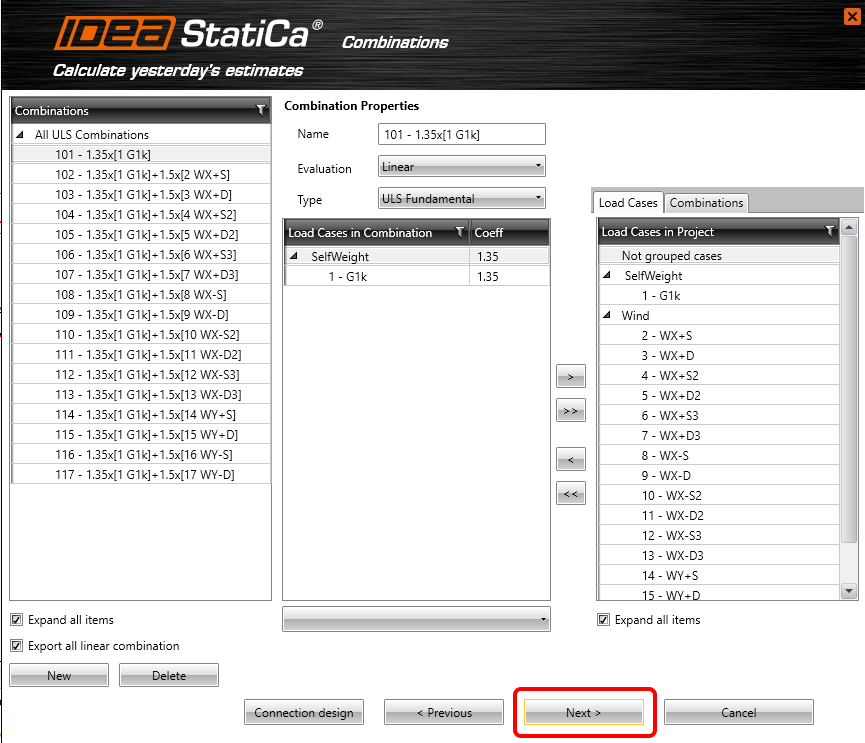The image size is (865, 743).
Task: Select 1 - G1k row in Load Cases in Combination
Action: tap(377, 276)
